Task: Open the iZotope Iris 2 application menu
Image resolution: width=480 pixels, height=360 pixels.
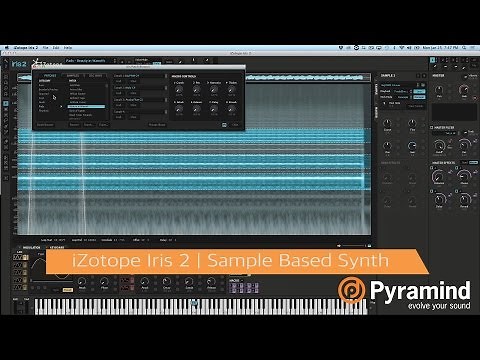Action: click(x=26, y=48)
